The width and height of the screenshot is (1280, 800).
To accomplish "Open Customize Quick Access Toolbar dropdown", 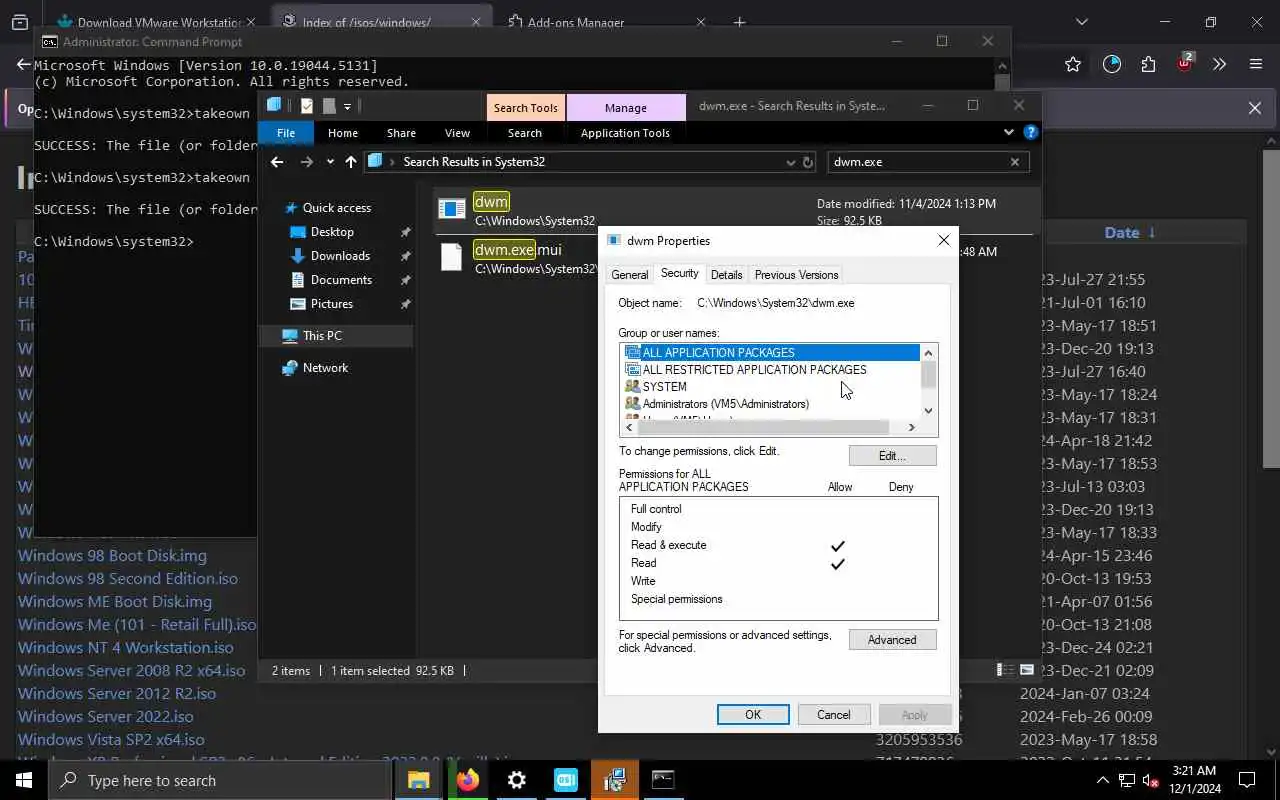I will click(347, 106).
